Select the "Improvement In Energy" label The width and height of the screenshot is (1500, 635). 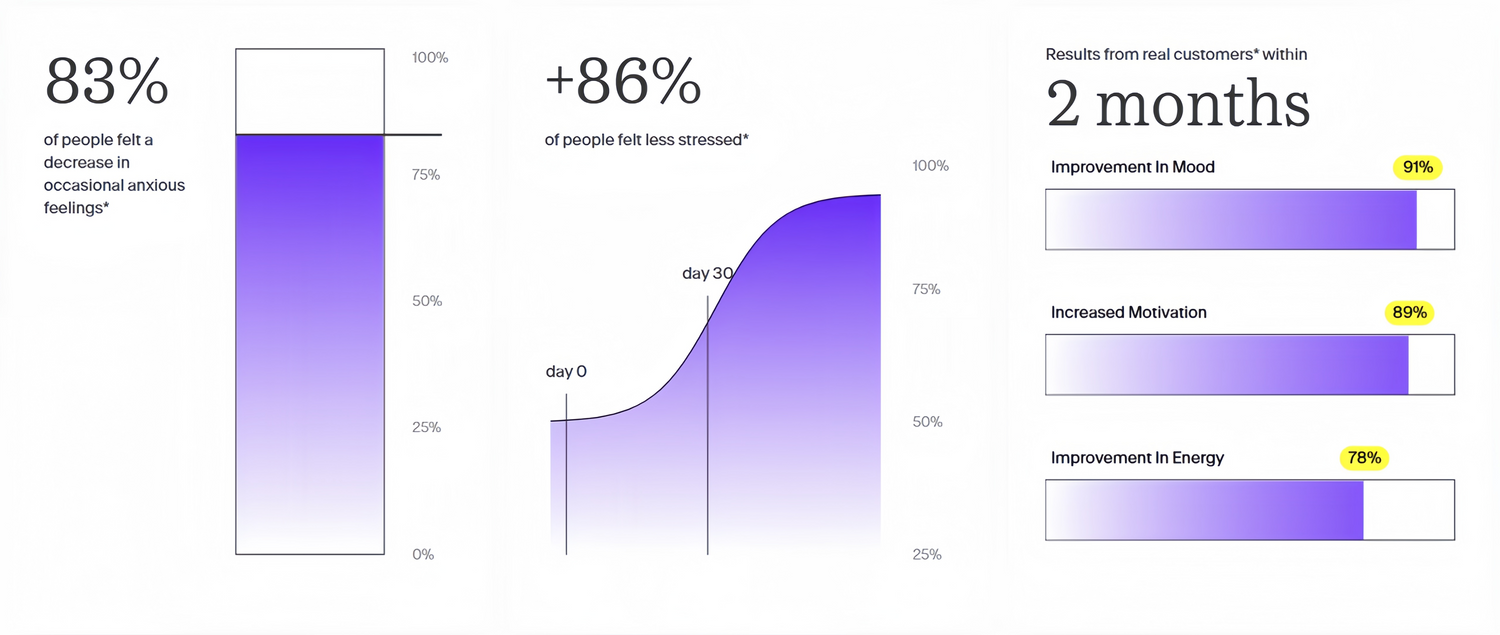1137,458
